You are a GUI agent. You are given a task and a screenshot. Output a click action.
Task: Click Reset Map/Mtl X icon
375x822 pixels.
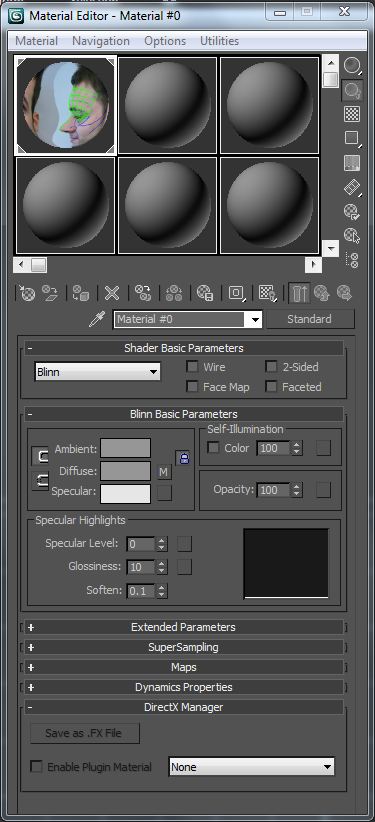[112, 293]
